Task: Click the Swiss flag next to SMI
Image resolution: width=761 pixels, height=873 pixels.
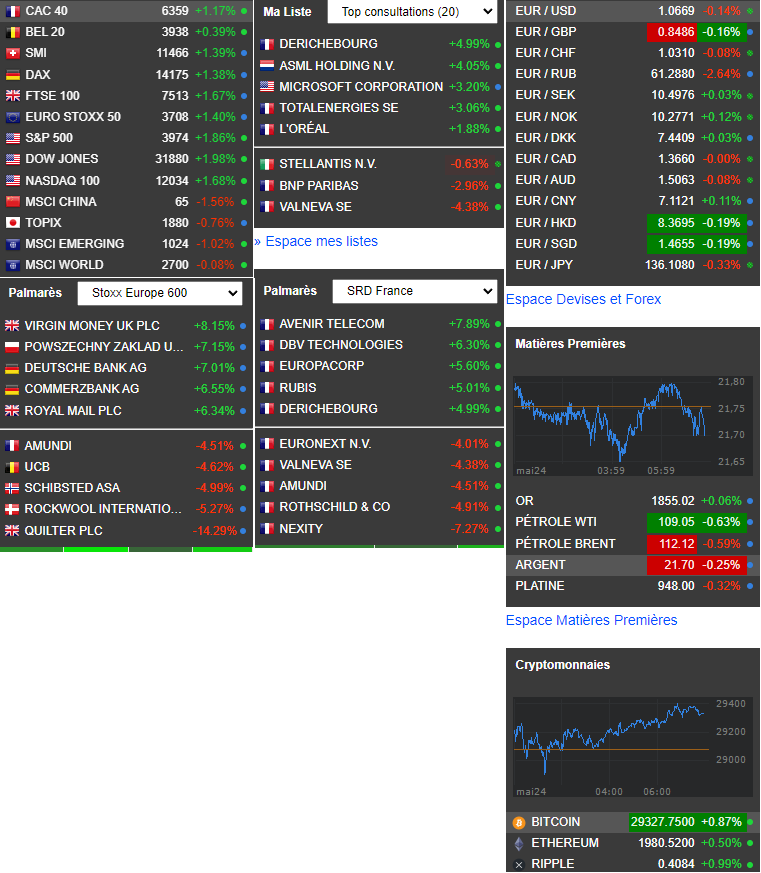Action: coord(13,53)
